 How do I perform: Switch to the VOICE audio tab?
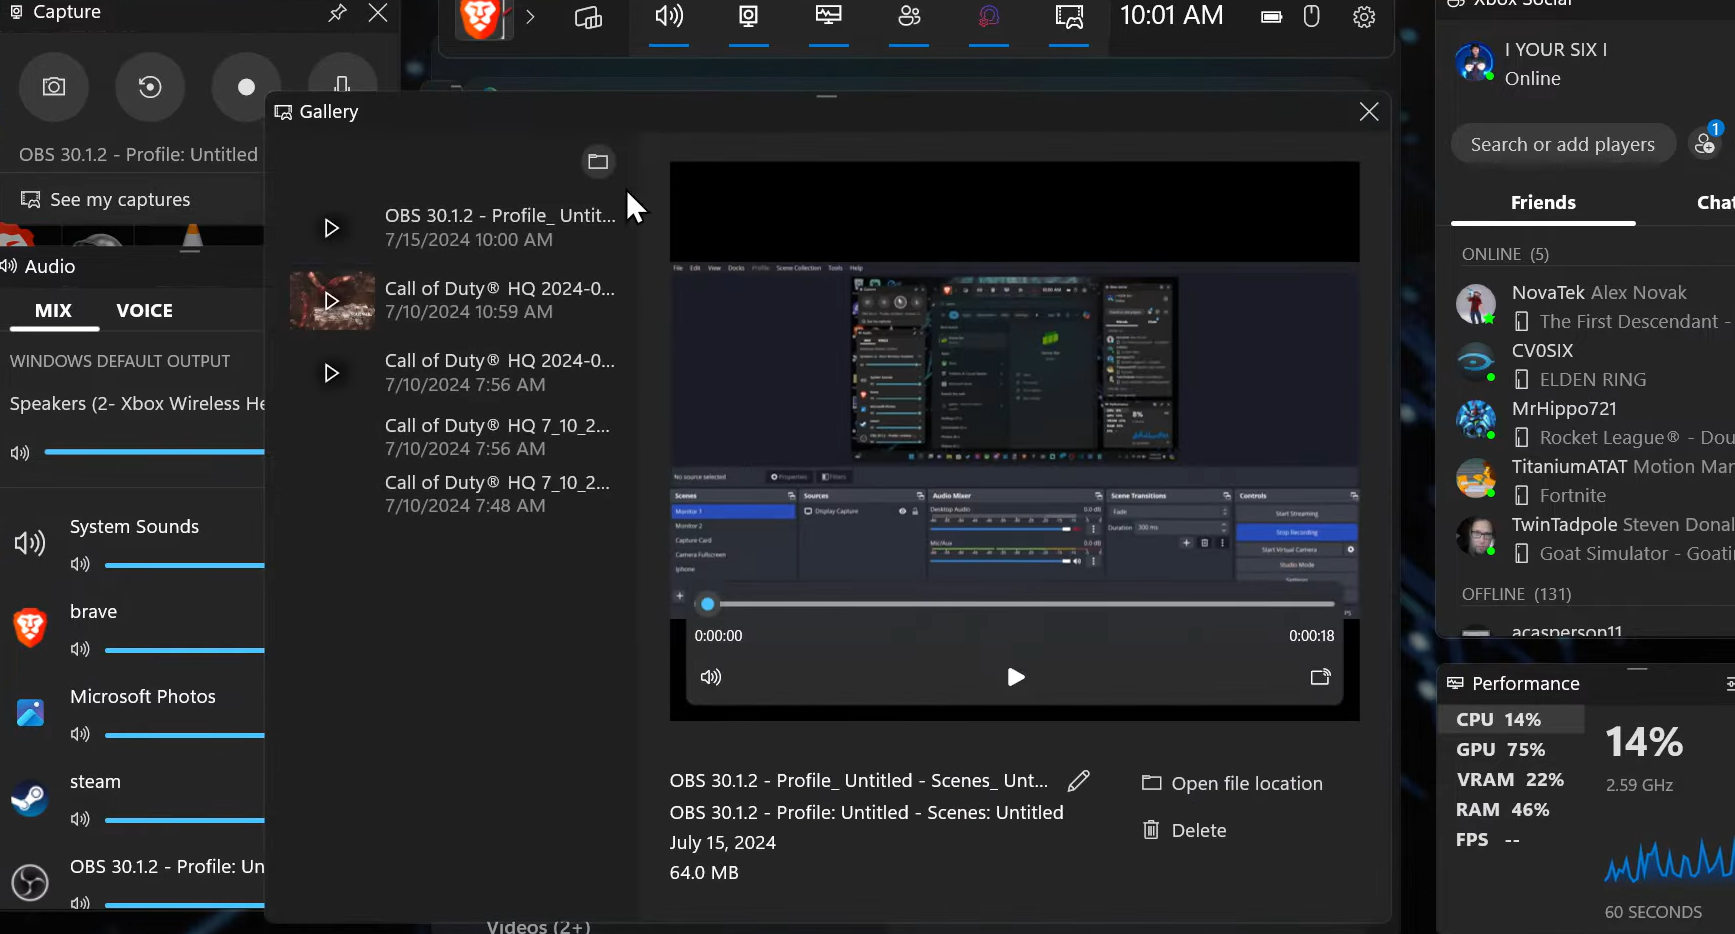(x=144, y=311)
